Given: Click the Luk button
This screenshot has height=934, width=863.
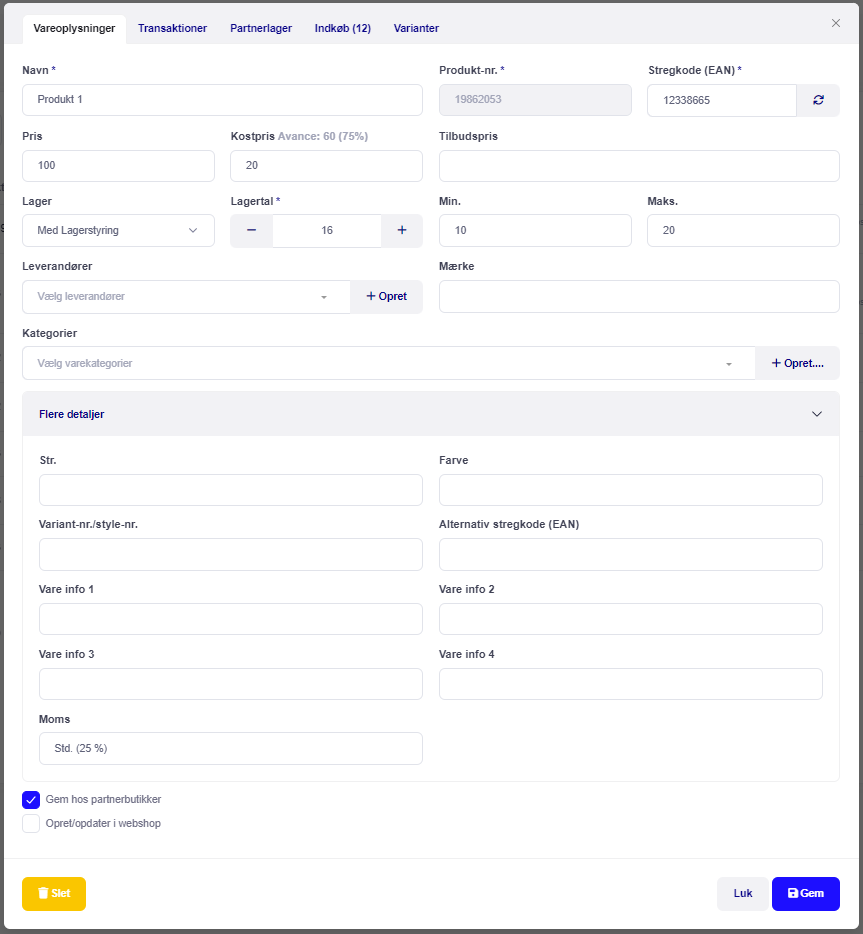Looking at the screenshot, I should (x=743, y=893).
